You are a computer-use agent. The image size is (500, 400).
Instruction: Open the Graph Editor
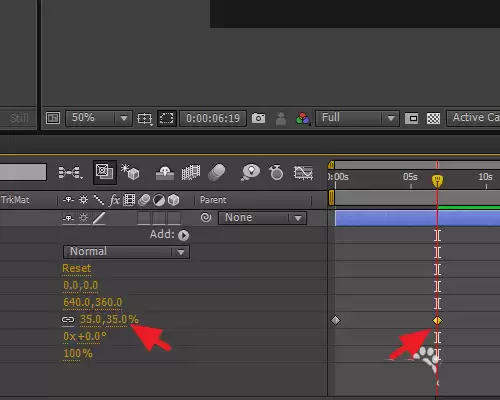303,172
